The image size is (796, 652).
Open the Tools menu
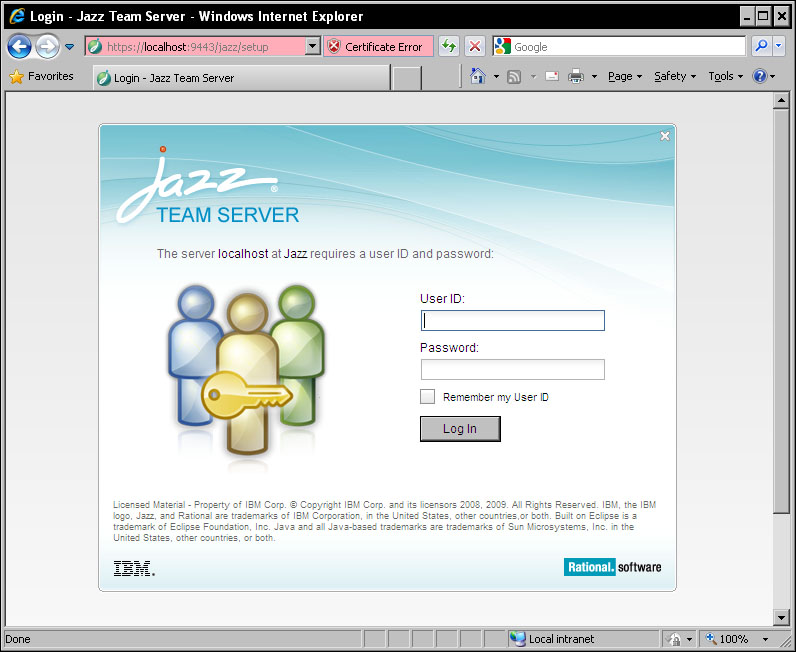[x=725, y=77]
